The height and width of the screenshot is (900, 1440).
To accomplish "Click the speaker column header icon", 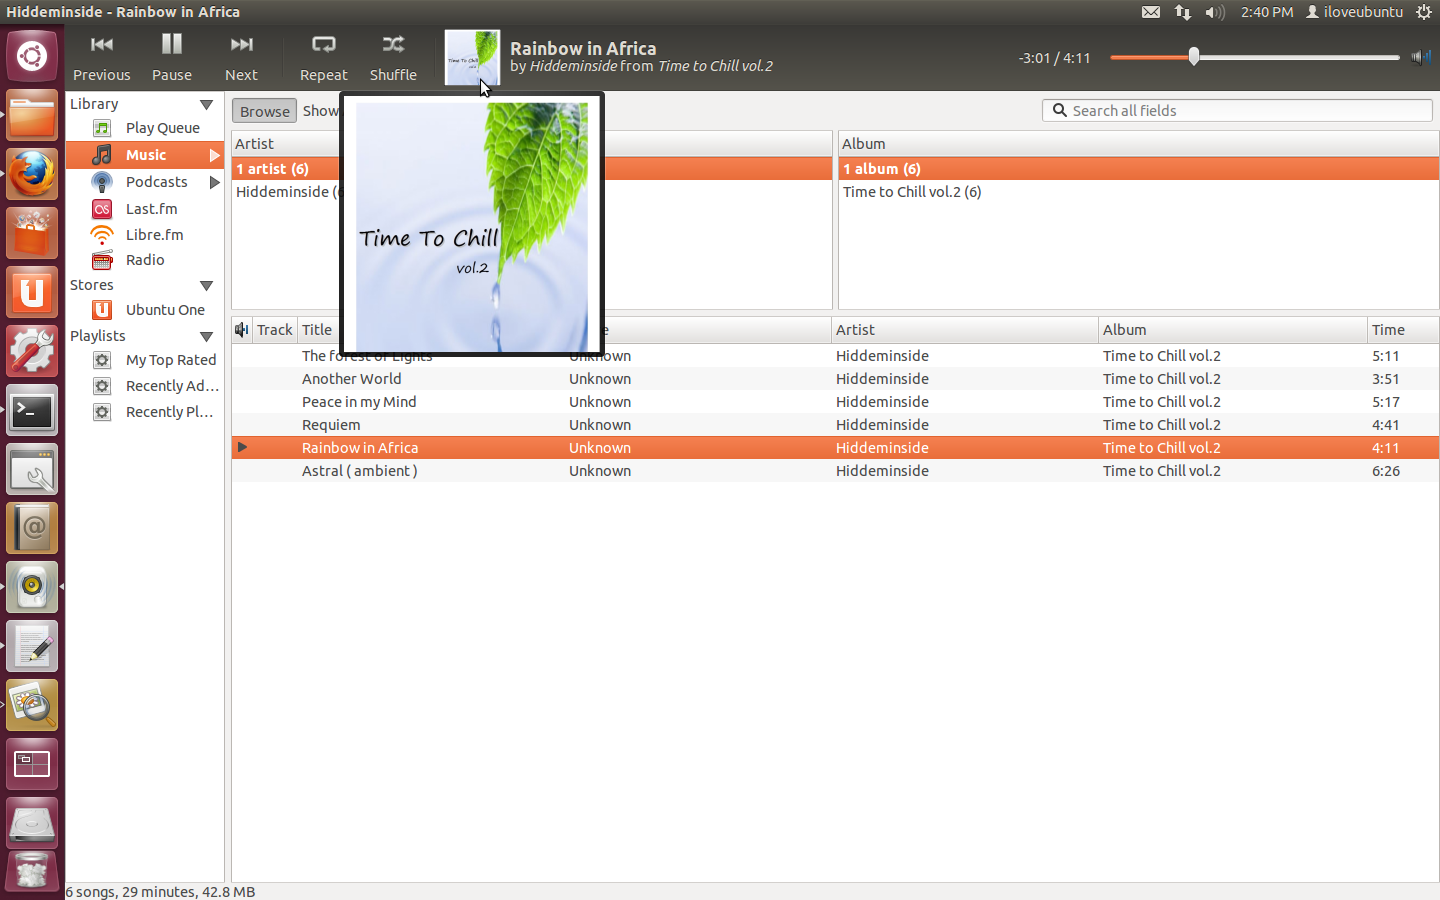I will [242, 330].
